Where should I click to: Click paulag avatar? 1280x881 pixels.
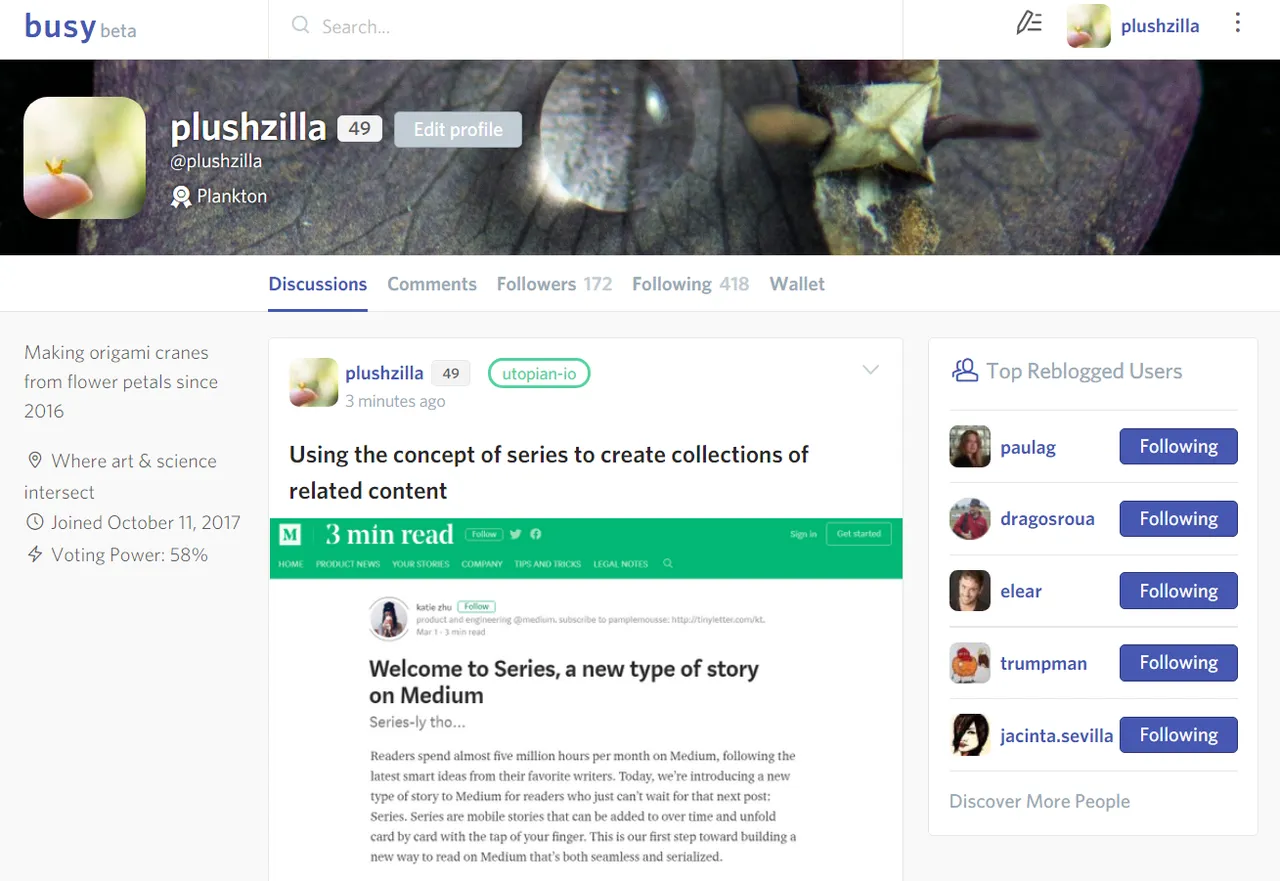coord(970,447)
